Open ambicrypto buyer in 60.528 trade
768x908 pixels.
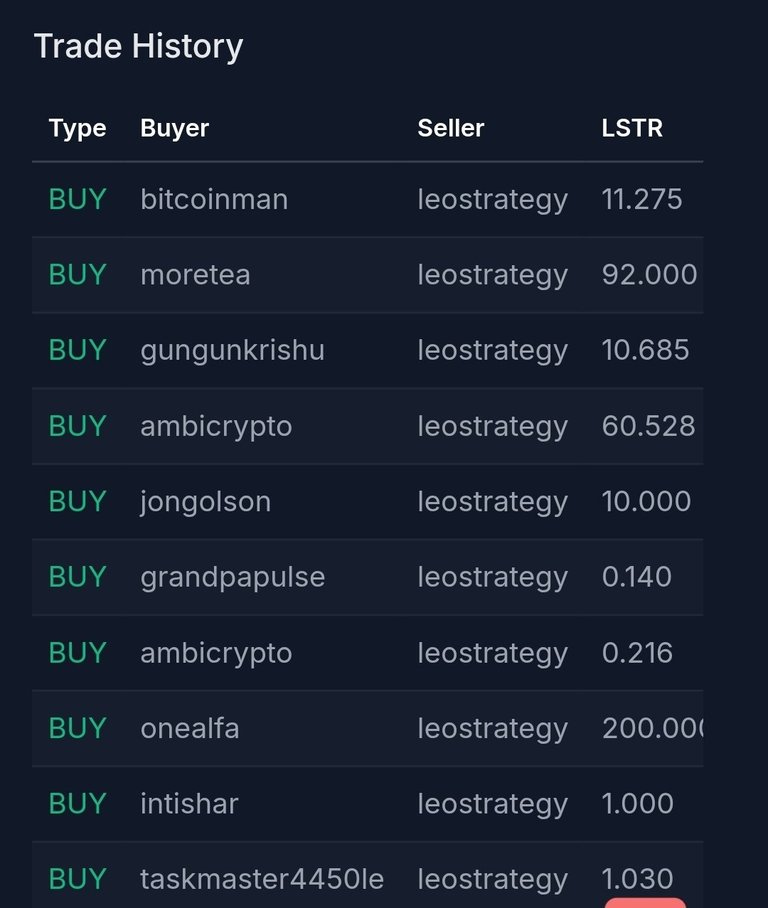tap(216, 427)
